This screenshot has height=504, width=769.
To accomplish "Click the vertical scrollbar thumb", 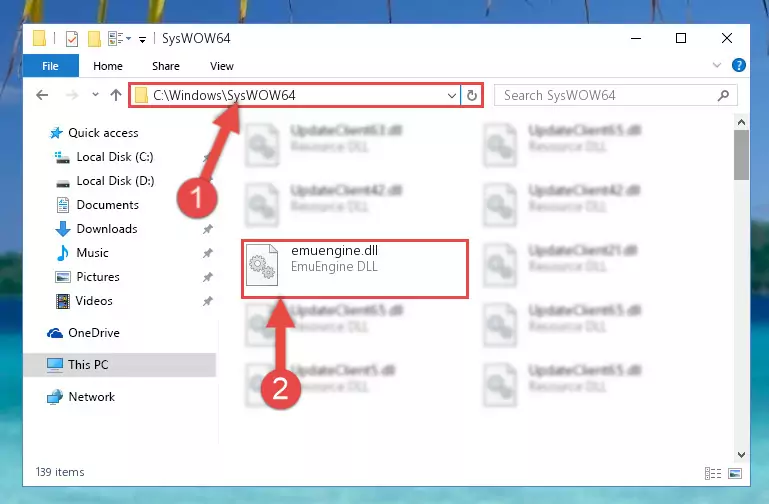I will click(x=741, y=155).
